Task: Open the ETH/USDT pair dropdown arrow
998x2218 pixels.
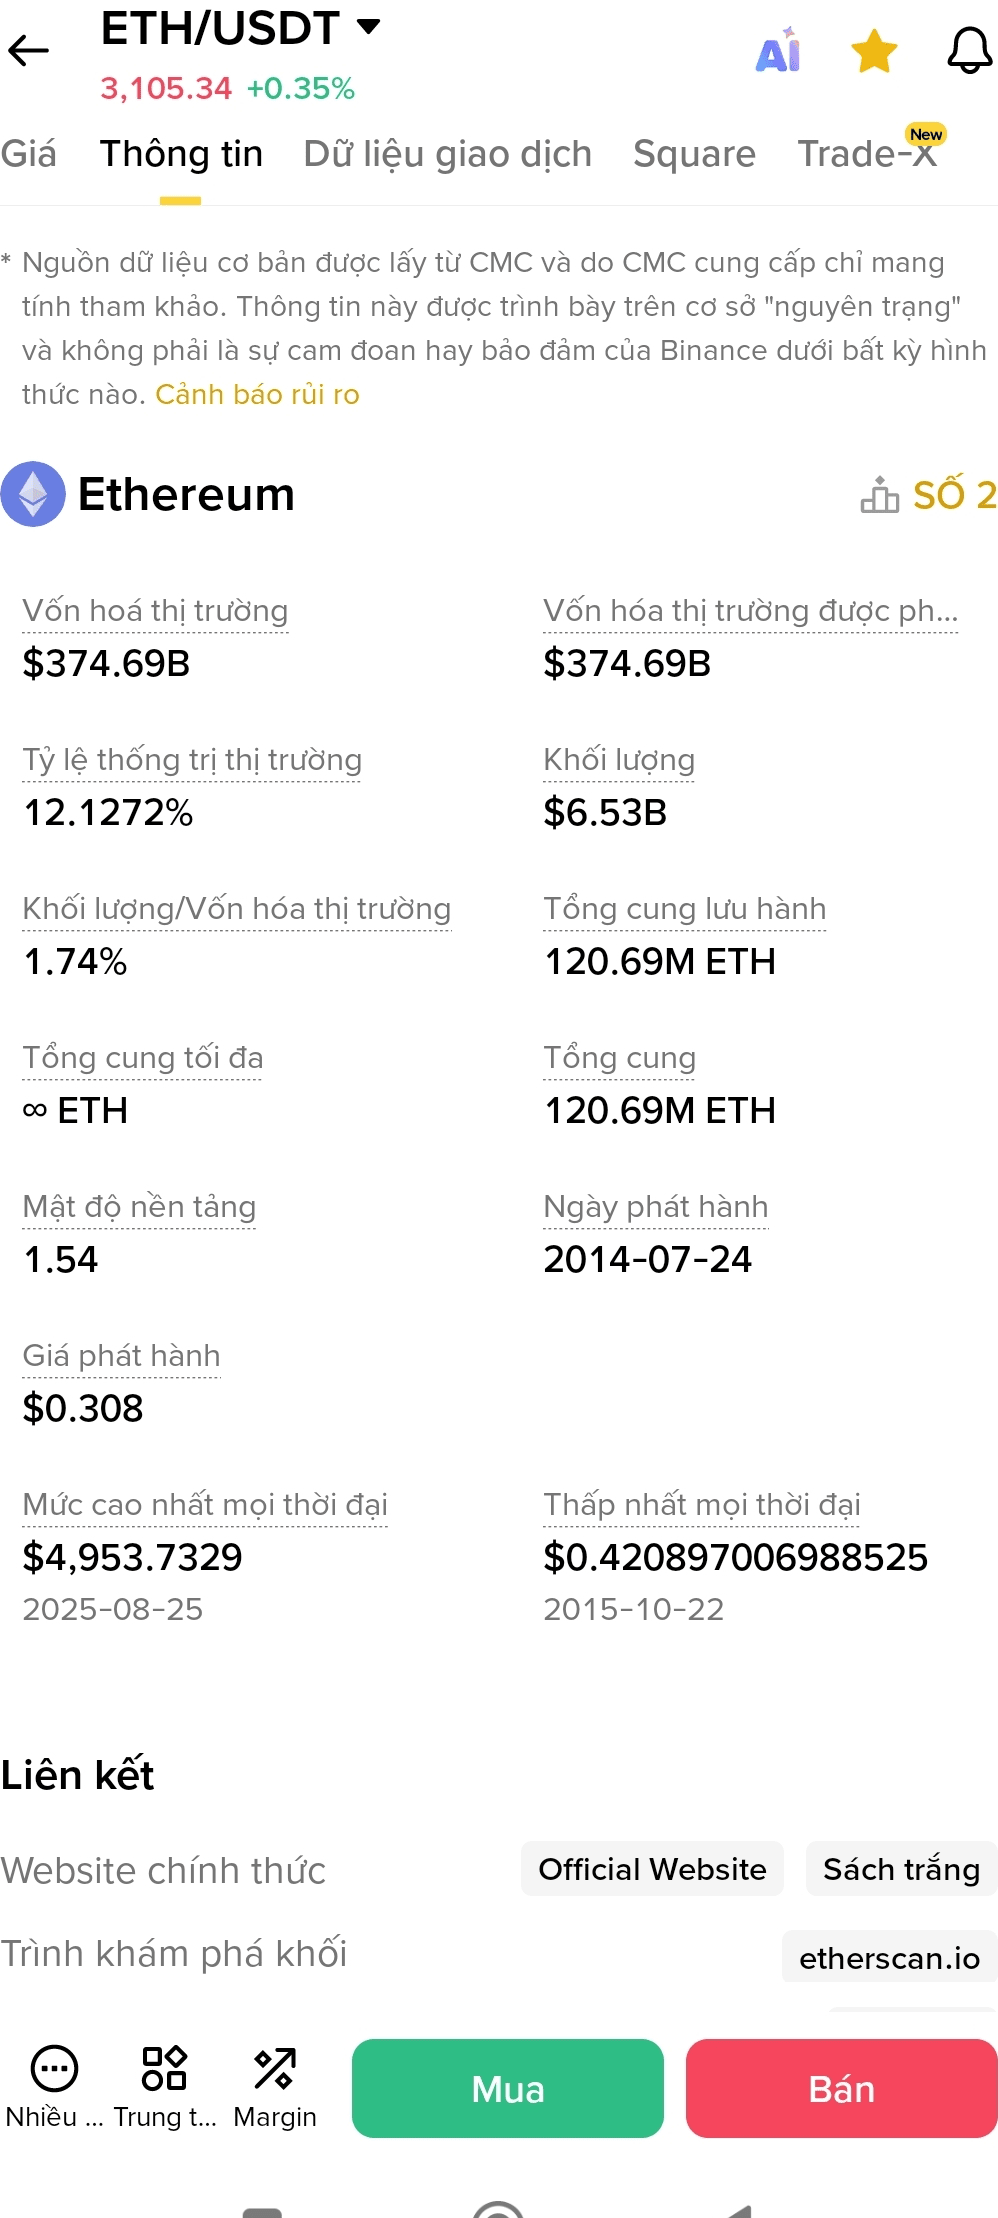Action: (369, 27)
